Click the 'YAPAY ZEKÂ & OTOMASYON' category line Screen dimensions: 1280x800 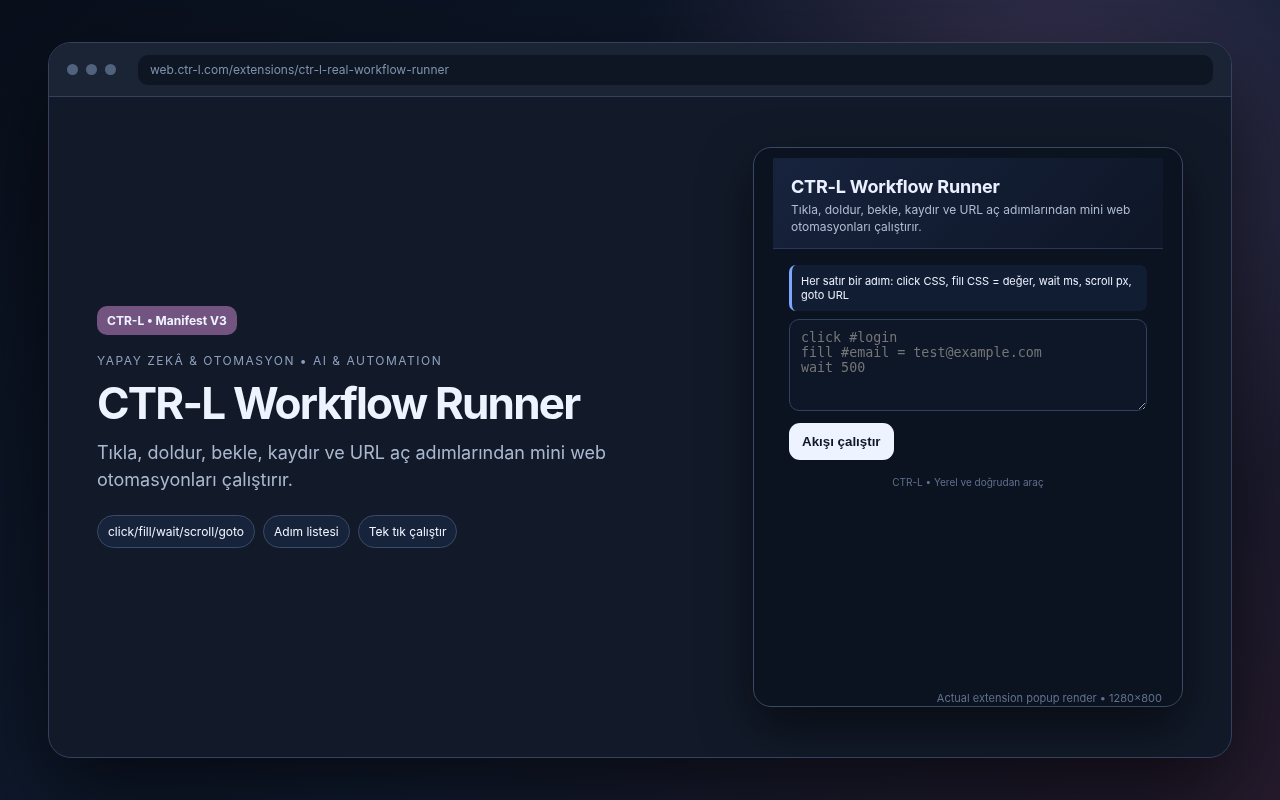pos(269,360)
